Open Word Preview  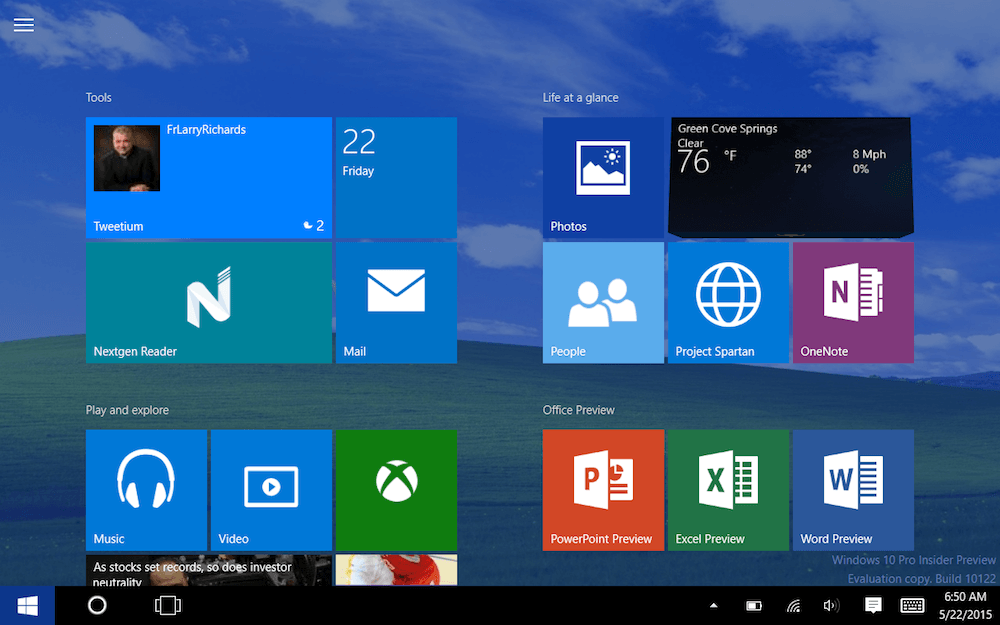pos(853,490)
